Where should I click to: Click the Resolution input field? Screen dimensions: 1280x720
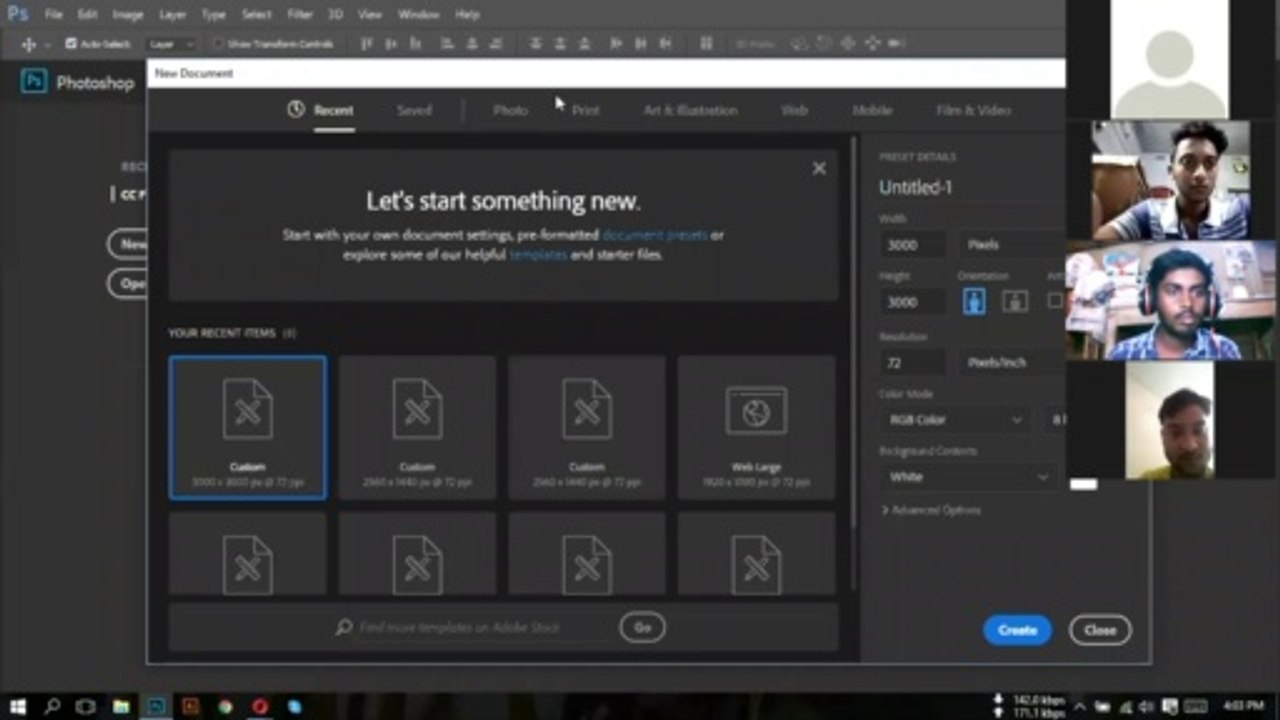[913, 362]
